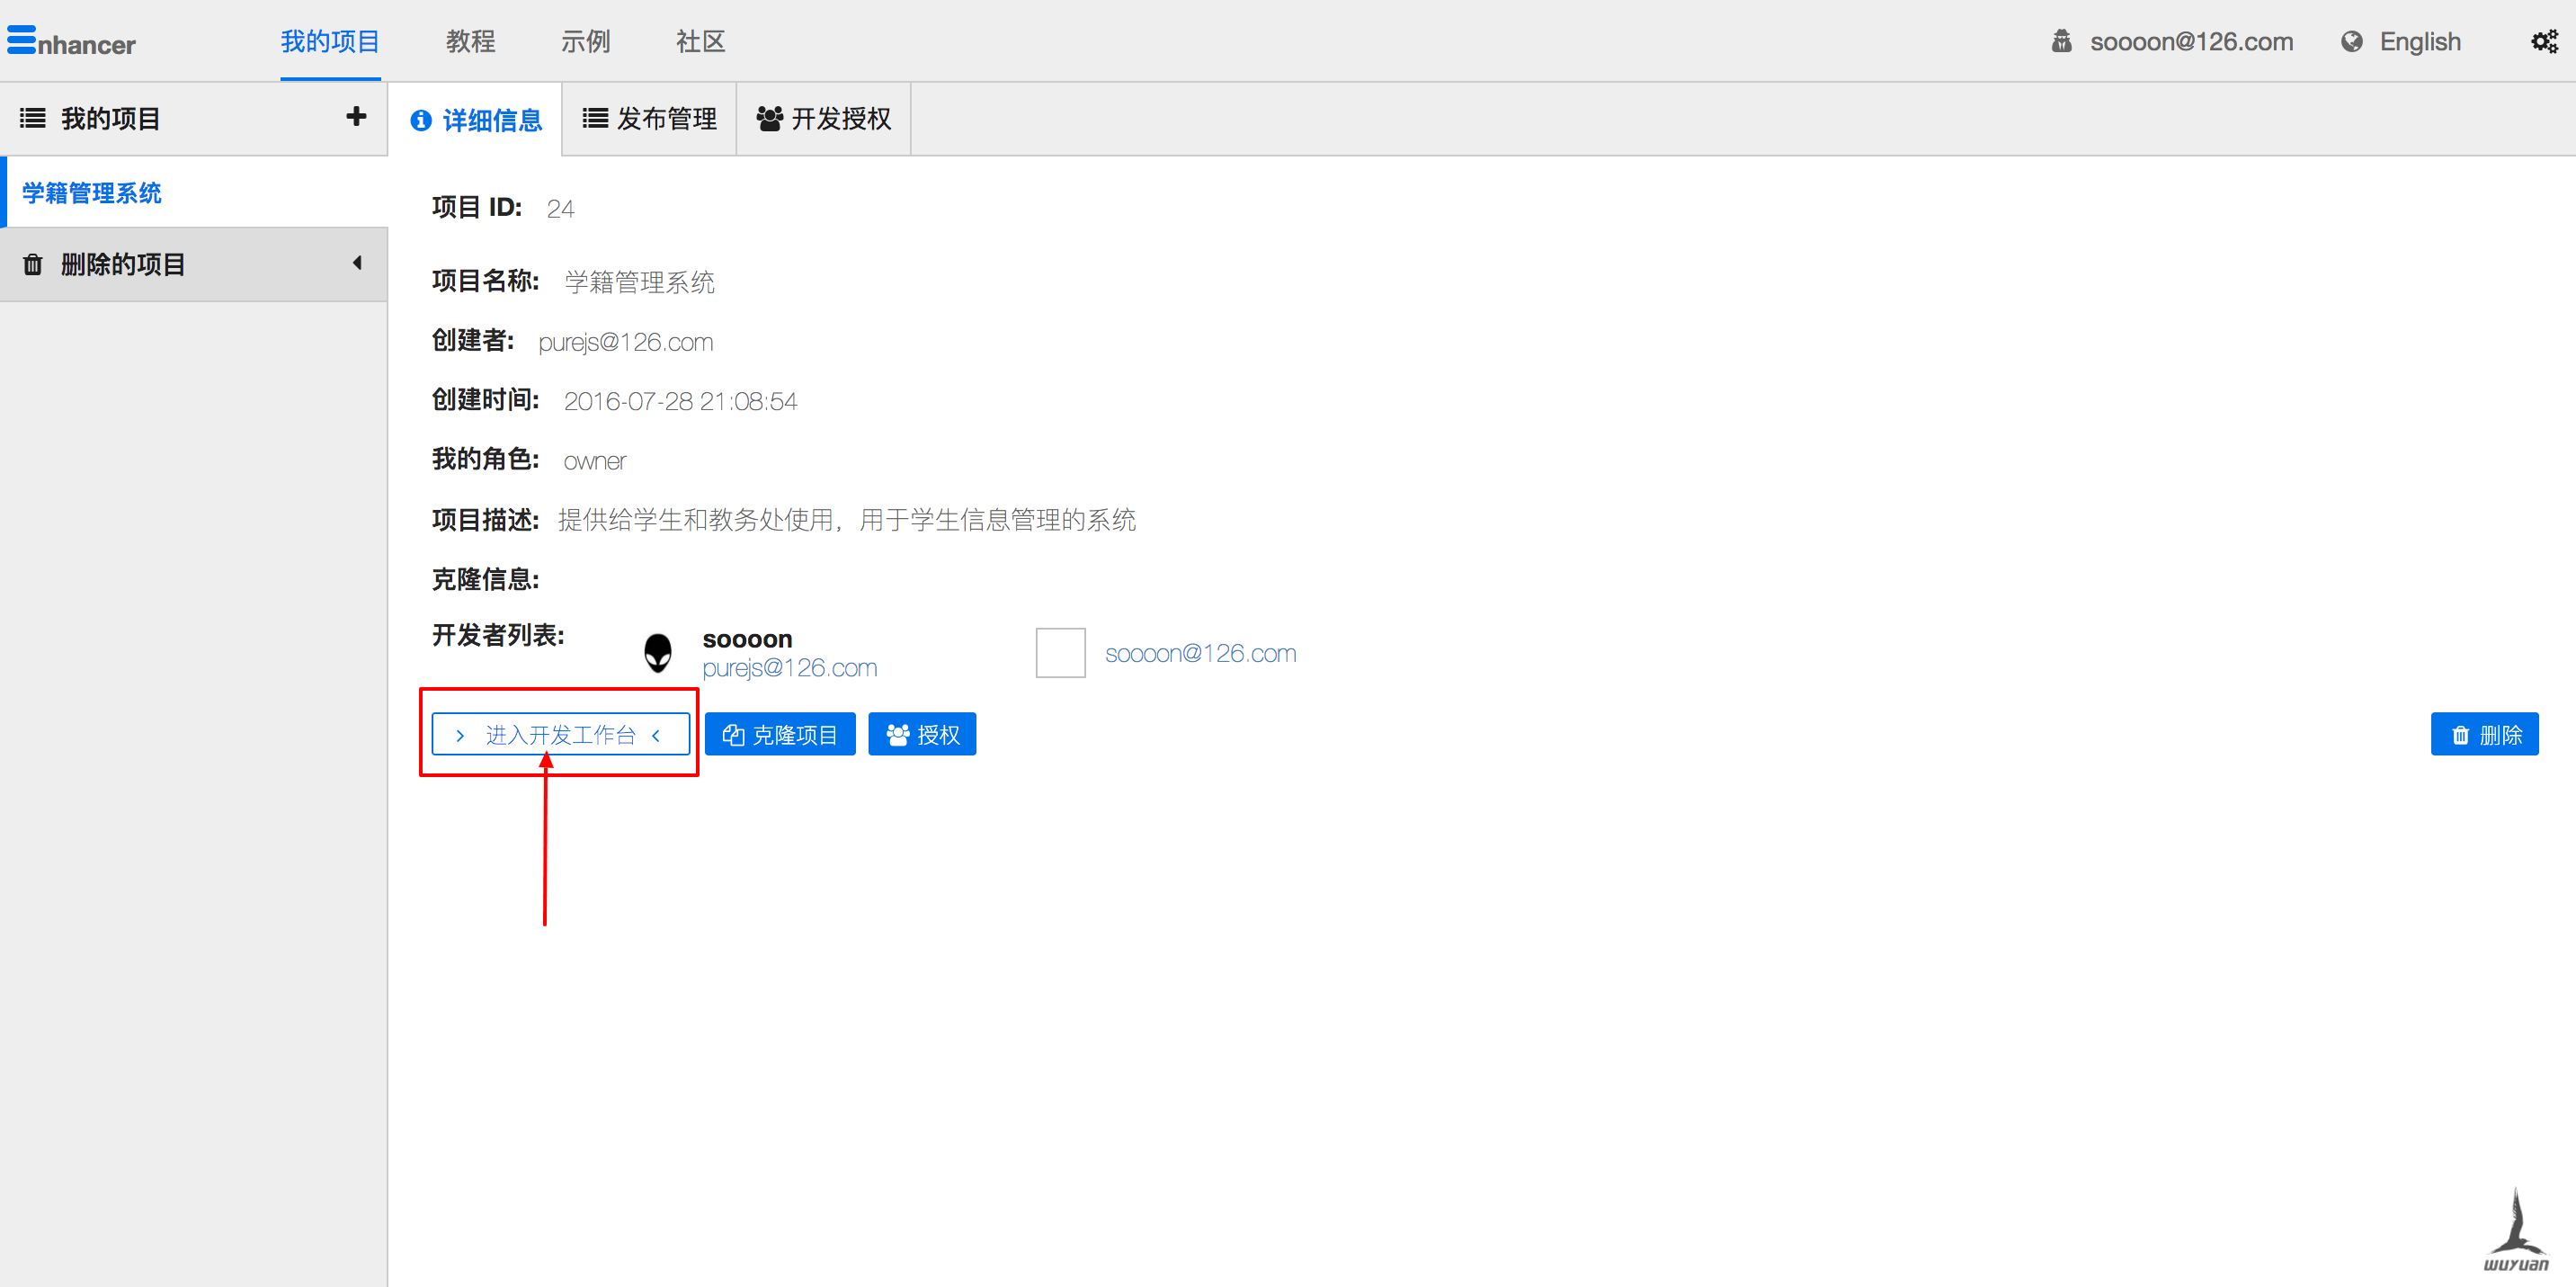The height and width of the screenshot is (1287, 2576).
Task: Click the Enhancer logo
Action: pyautogui.click(x=71, y=42)
